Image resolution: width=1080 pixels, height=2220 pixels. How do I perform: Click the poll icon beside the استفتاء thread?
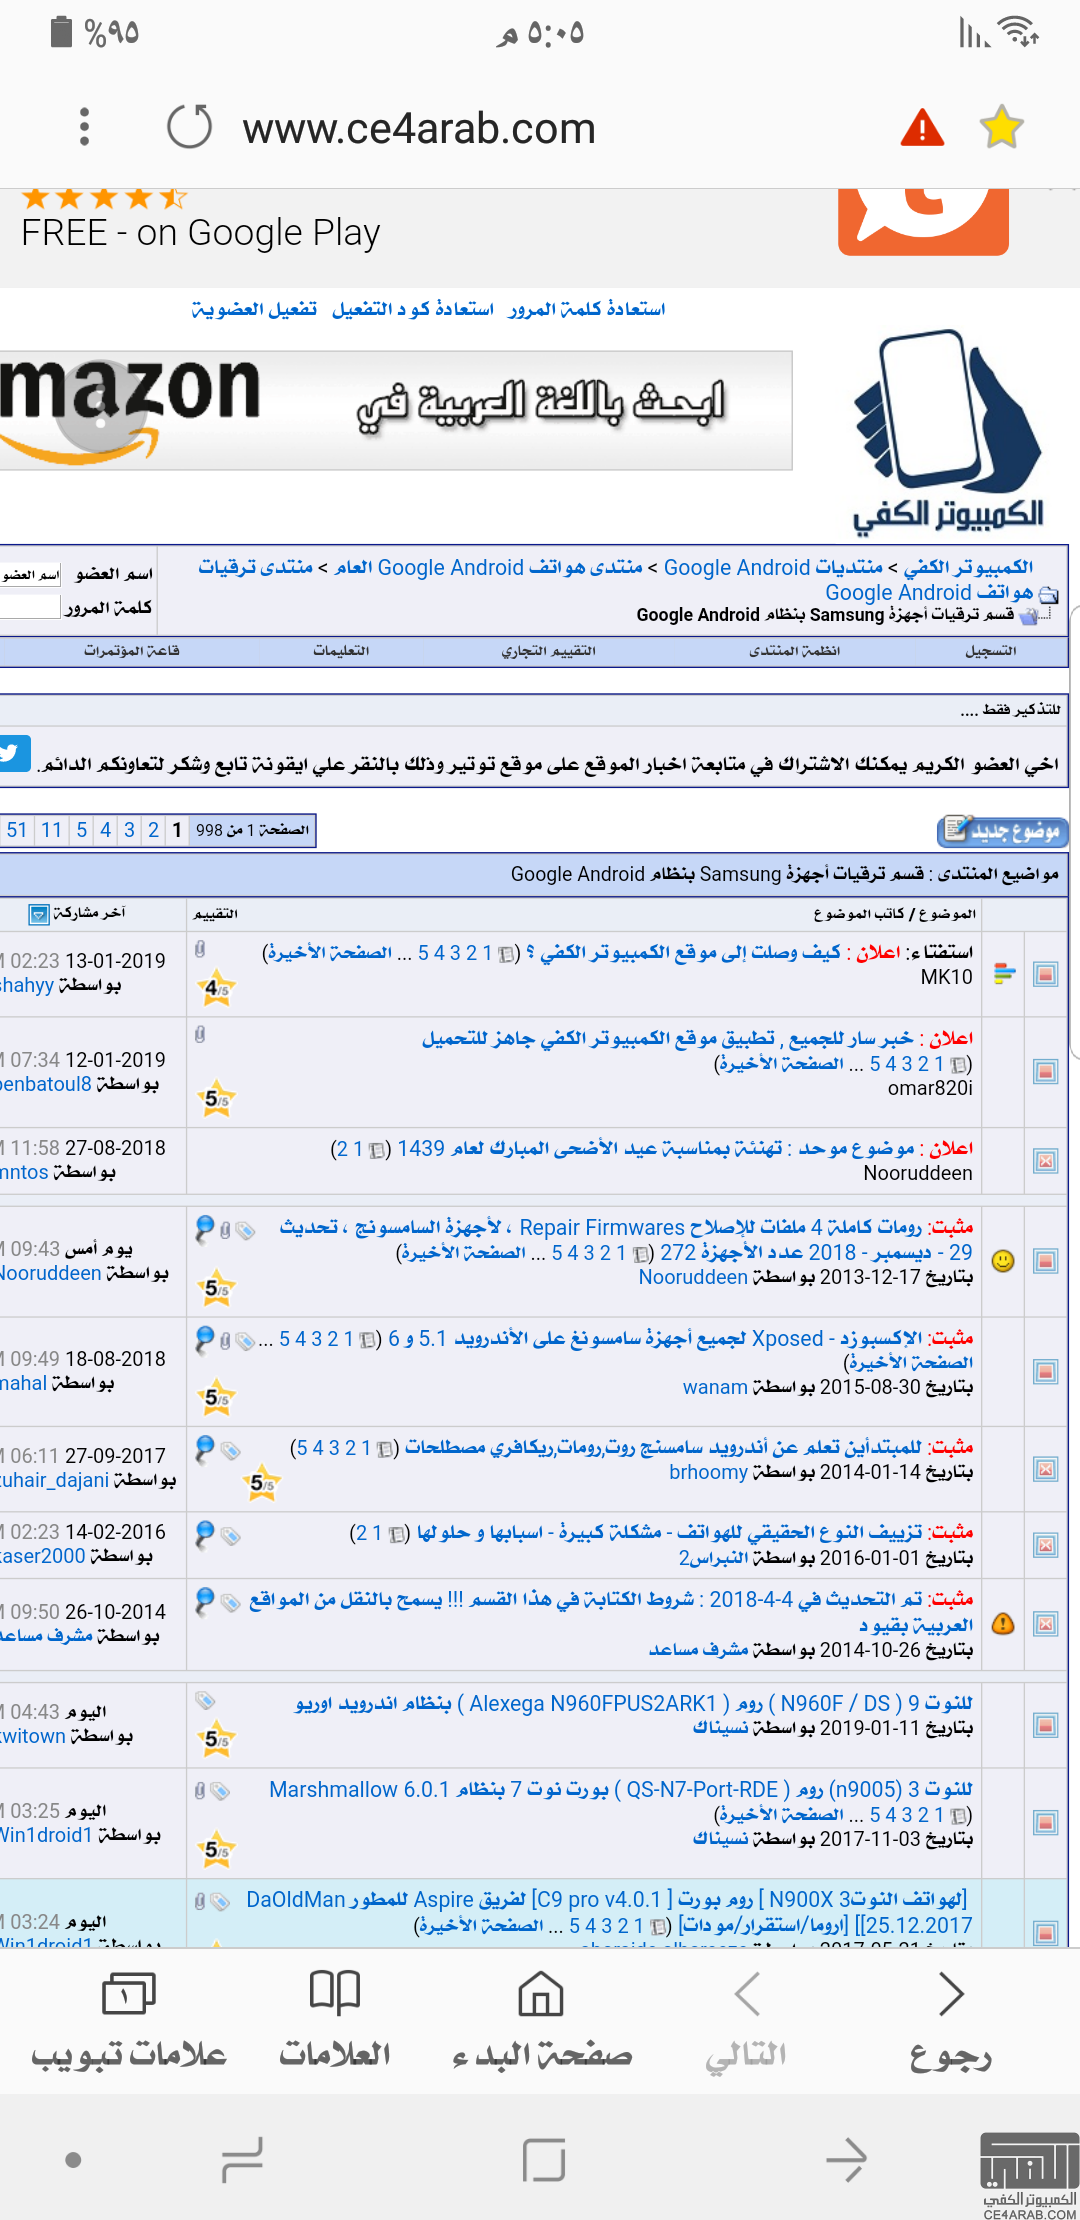1005,973
